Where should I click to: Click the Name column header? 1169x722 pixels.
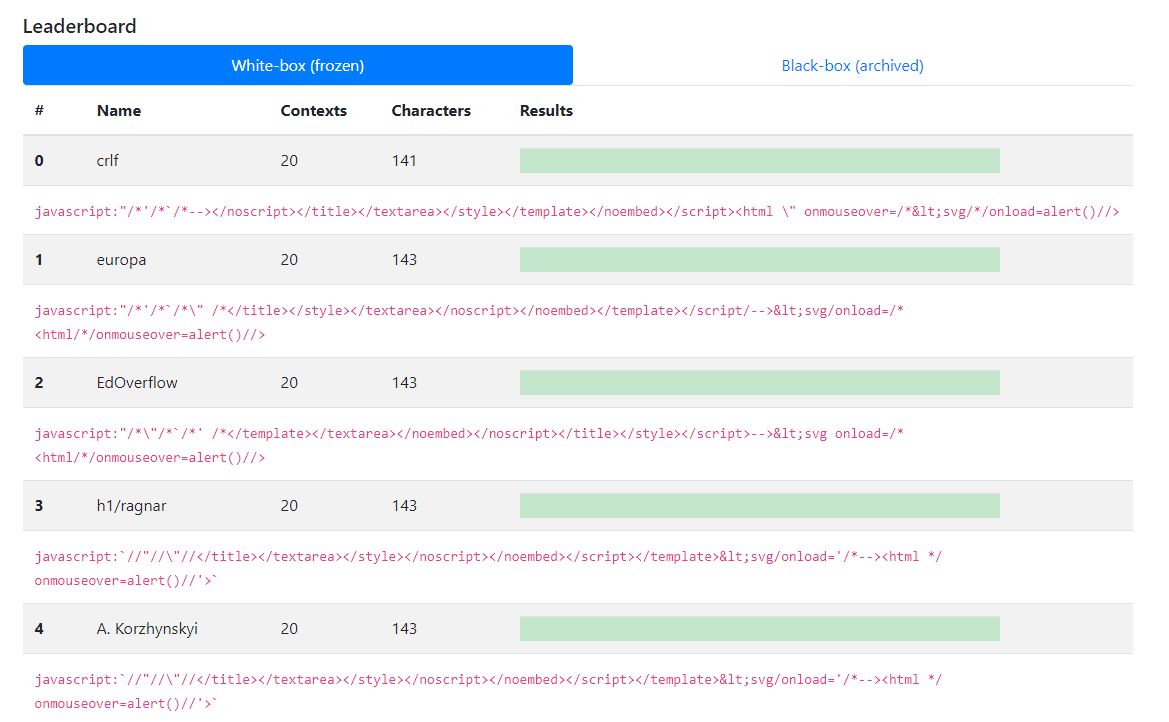(x=119, y=110)
